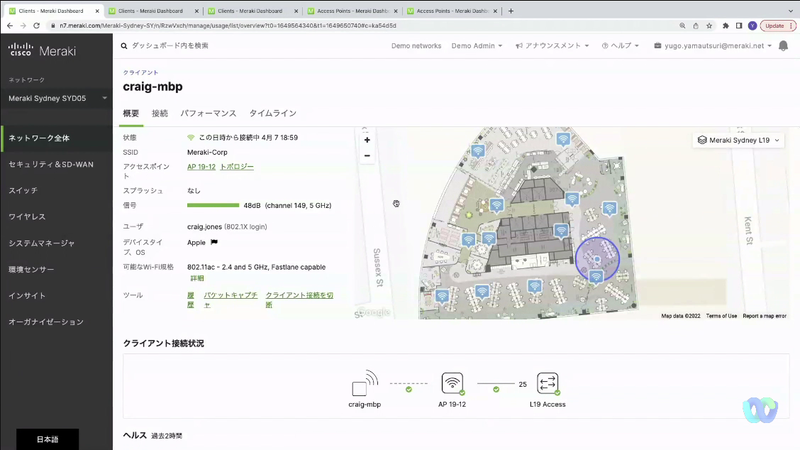
Task: Open the AP 19-12 access point link
Action: (x=201, y=167)
